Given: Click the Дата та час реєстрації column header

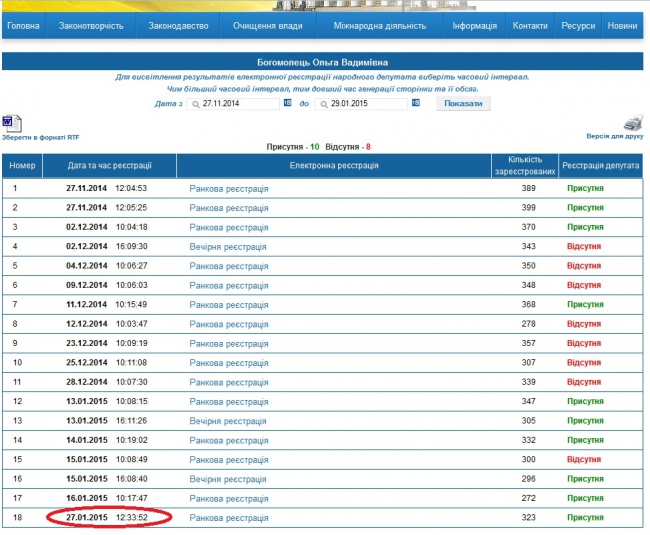Looking at the screenshot, I should 109,166.
